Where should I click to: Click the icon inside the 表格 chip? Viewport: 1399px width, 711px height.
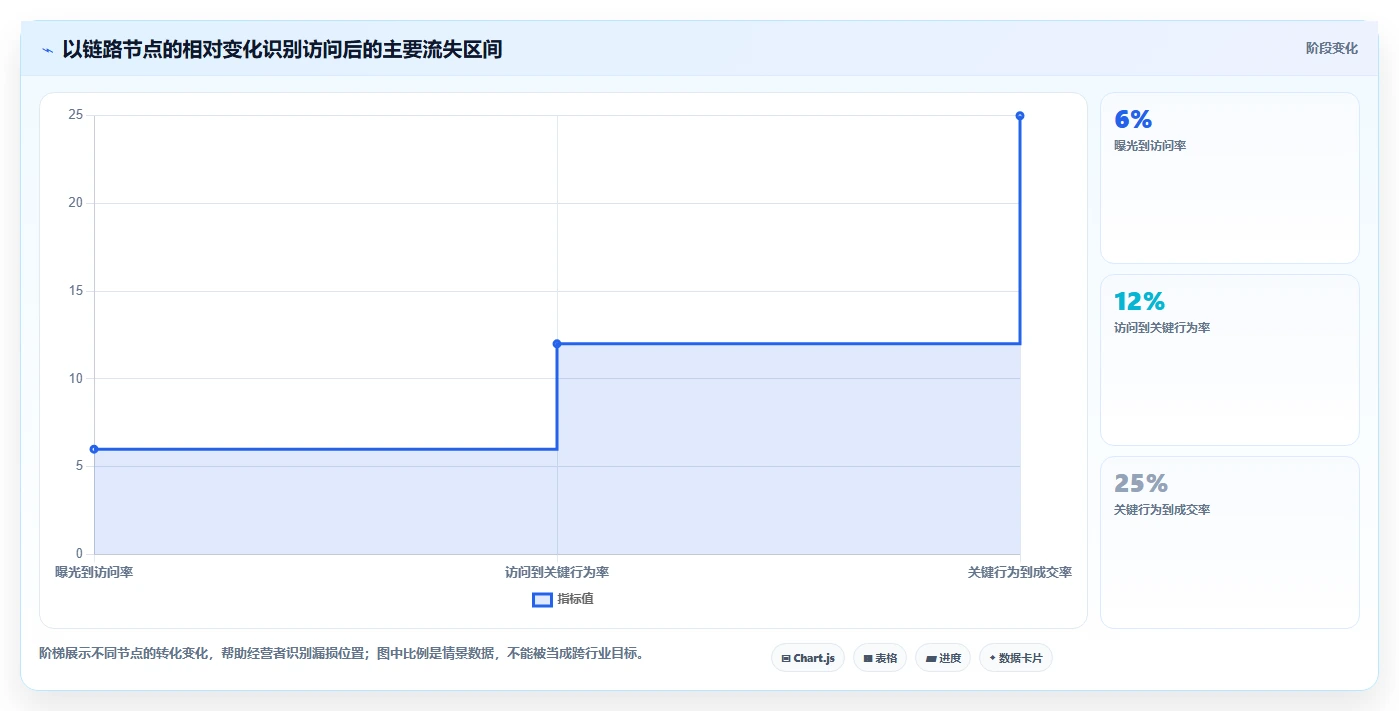coord(868,659)
